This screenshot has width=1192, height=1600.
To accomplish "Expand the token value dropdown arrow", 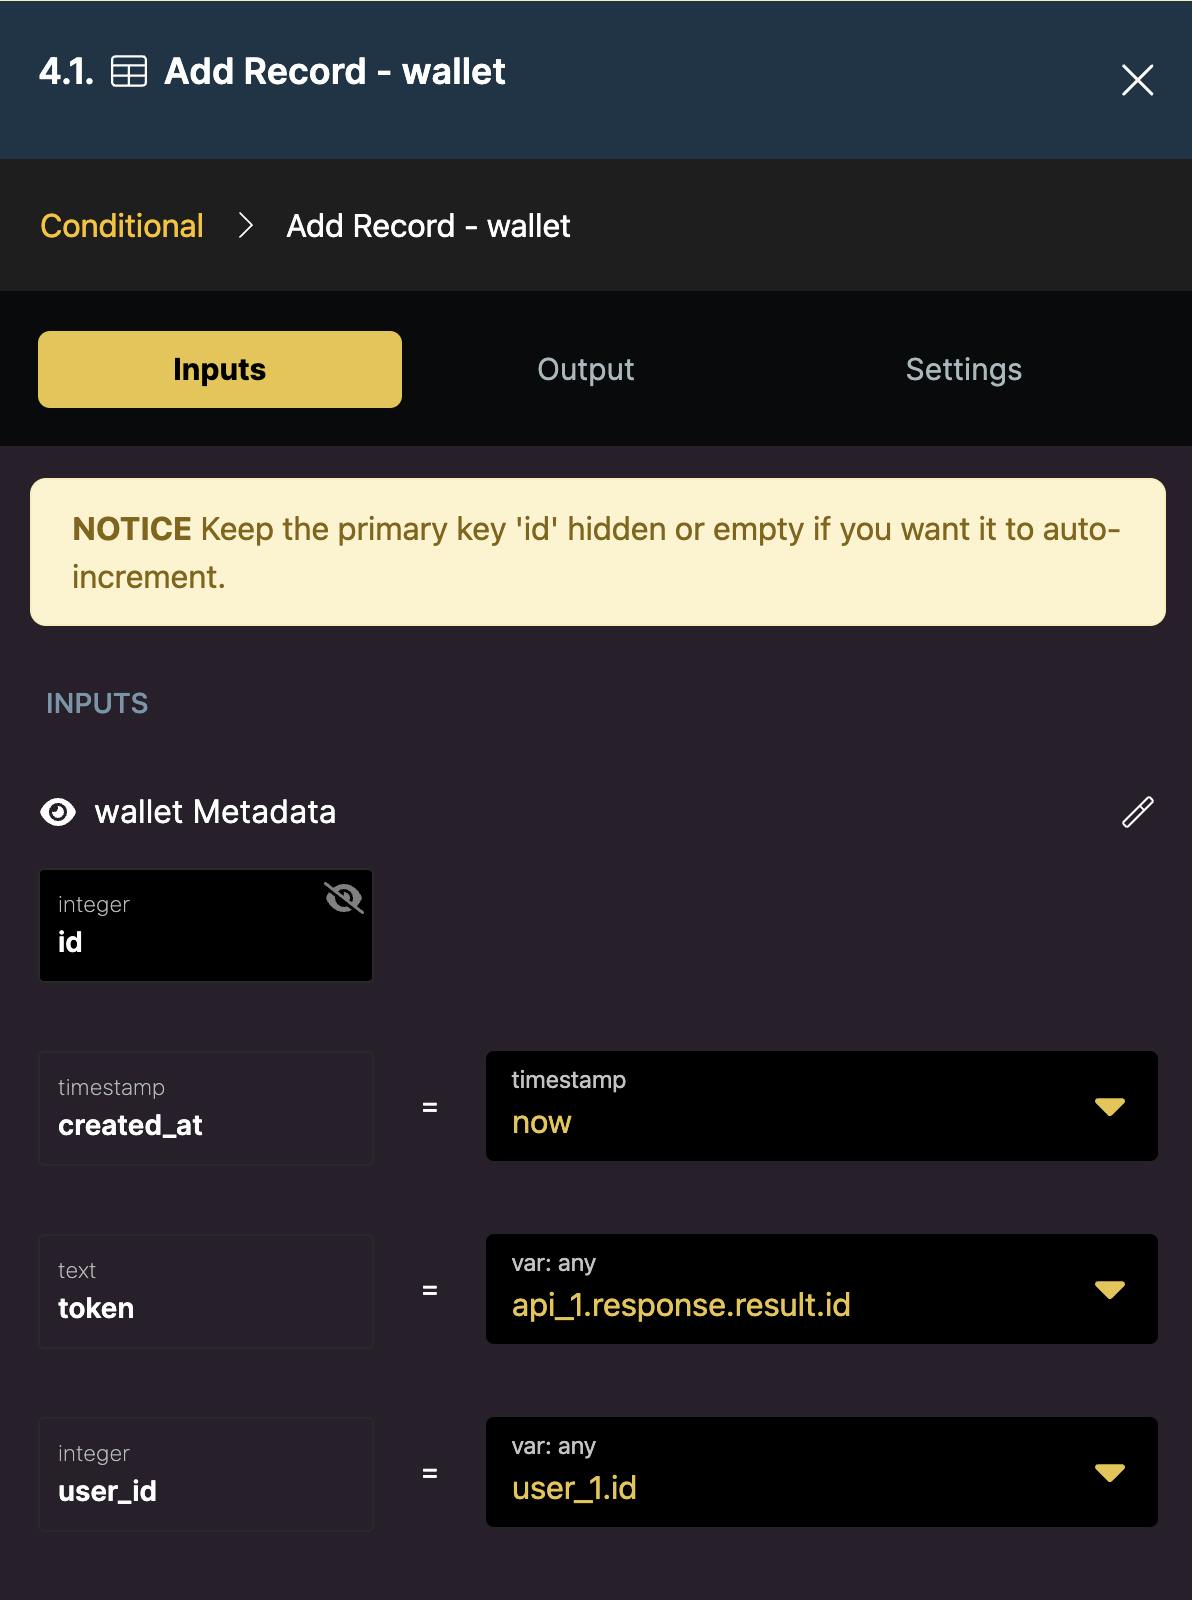I will (x=1109, y=1289).
